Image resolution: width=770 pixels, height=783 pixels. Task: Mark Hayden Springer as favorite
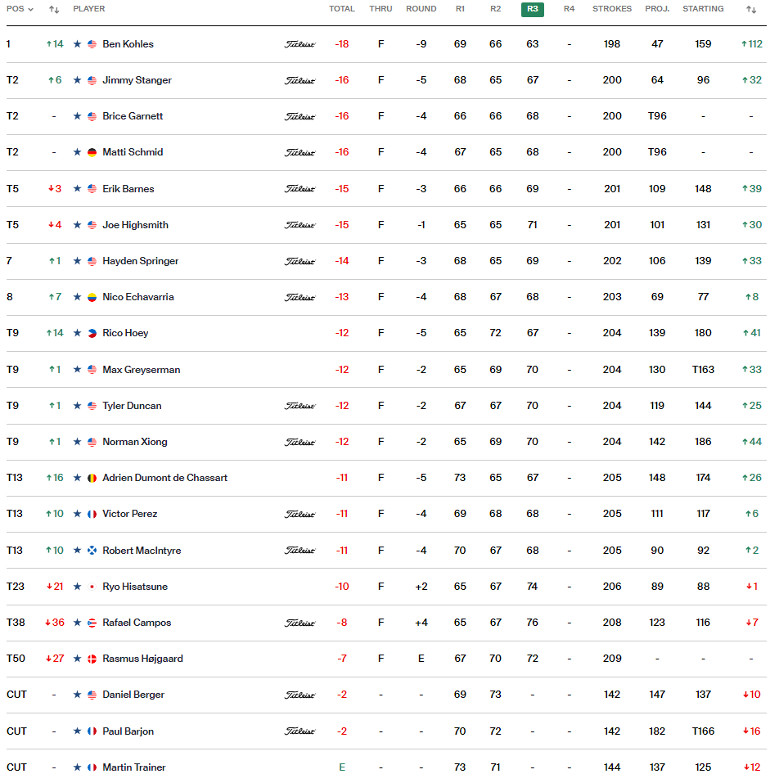(x=77, y=261)
